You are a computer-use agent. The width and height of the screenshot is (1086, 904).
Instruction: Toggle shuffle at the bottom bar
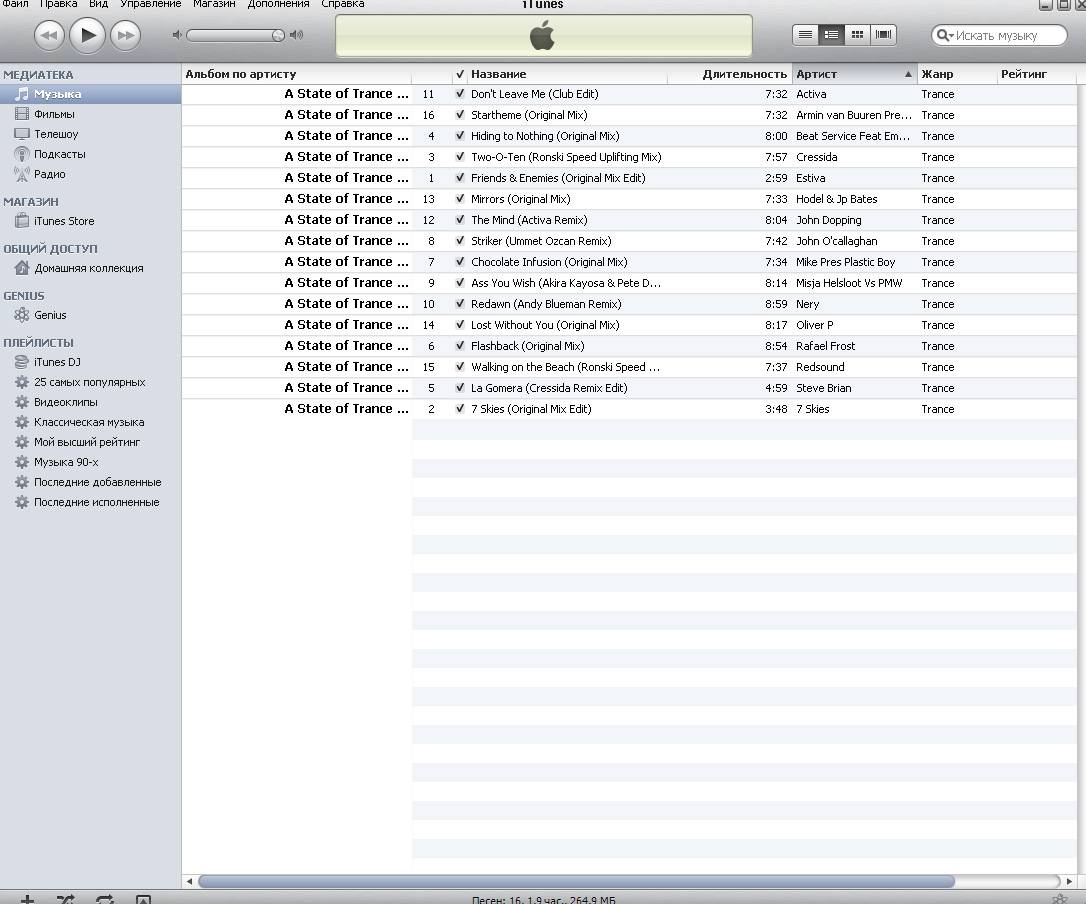coord(66,899)
